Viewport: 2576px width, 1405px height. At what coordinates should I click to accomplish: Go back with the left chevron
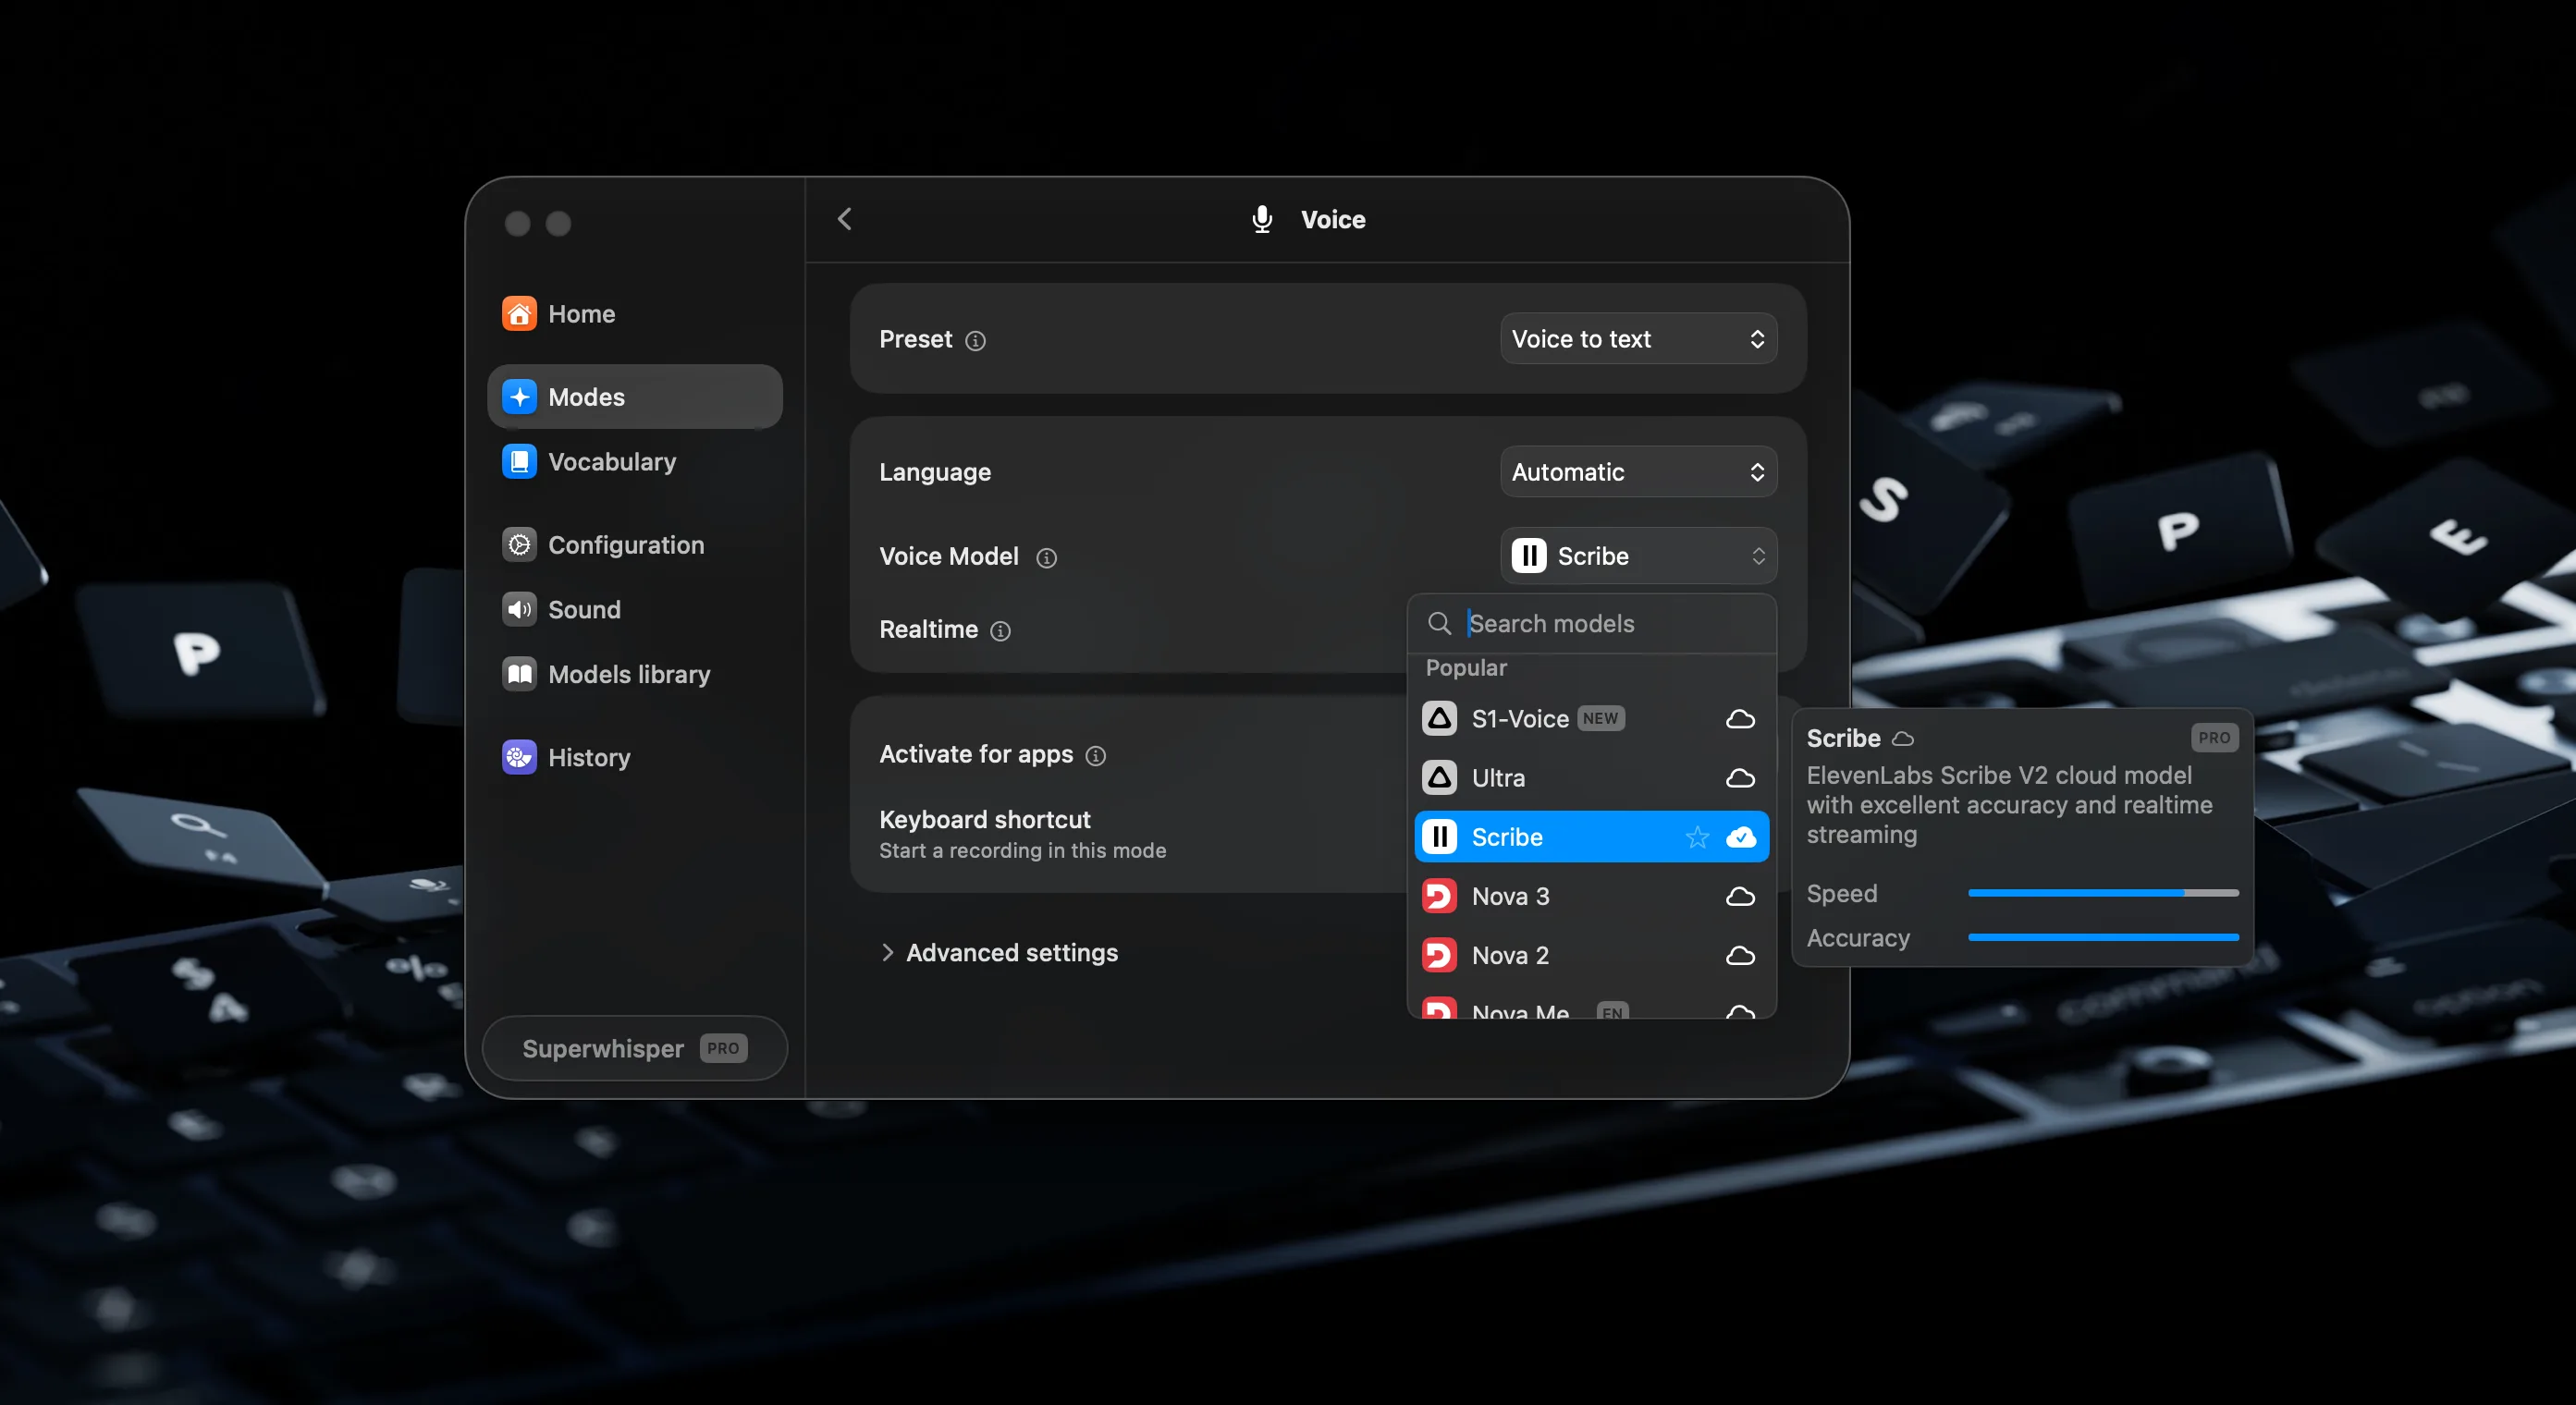tap(845, 219)
